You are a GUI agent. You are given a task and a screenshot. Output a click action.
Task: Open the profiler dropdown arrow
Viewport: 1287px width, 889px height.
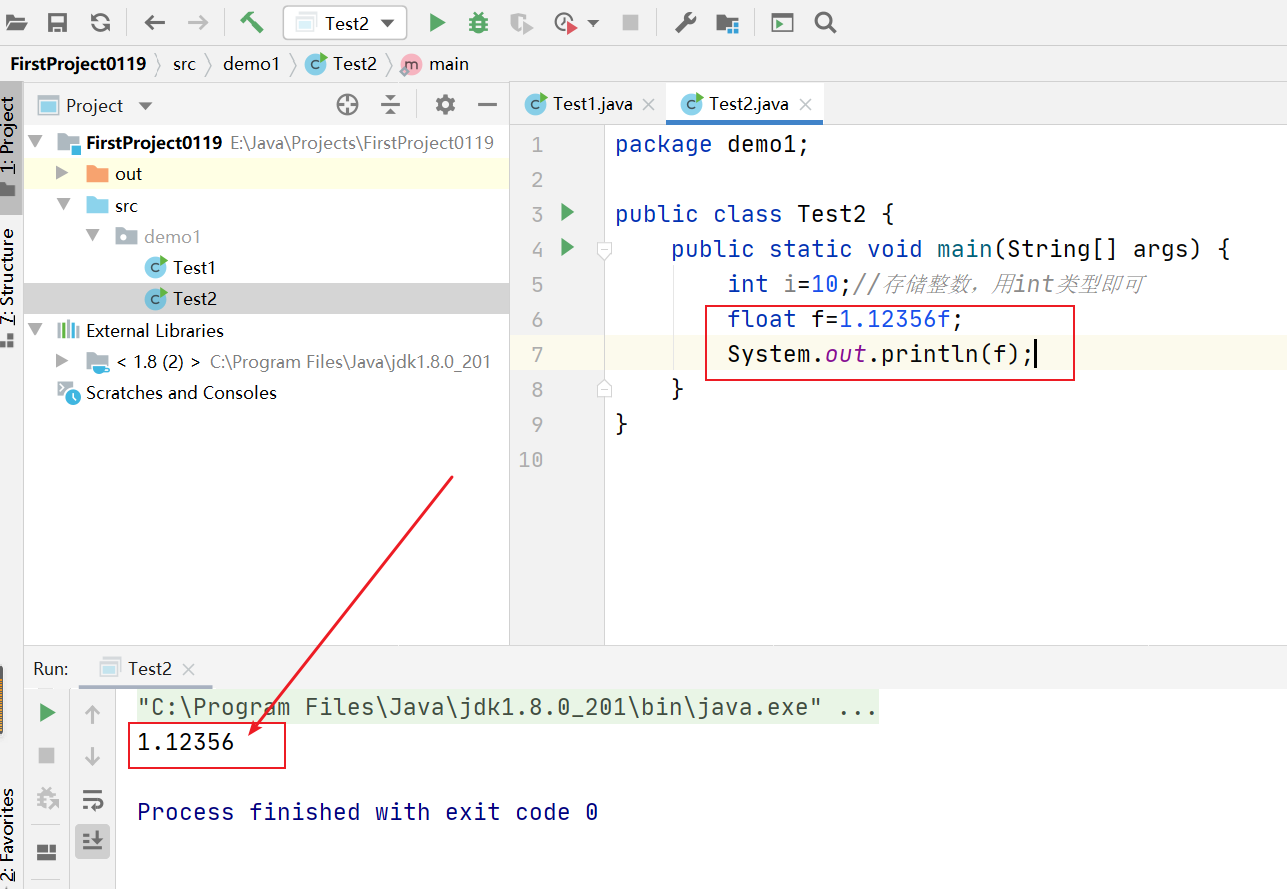coord(593,23)
